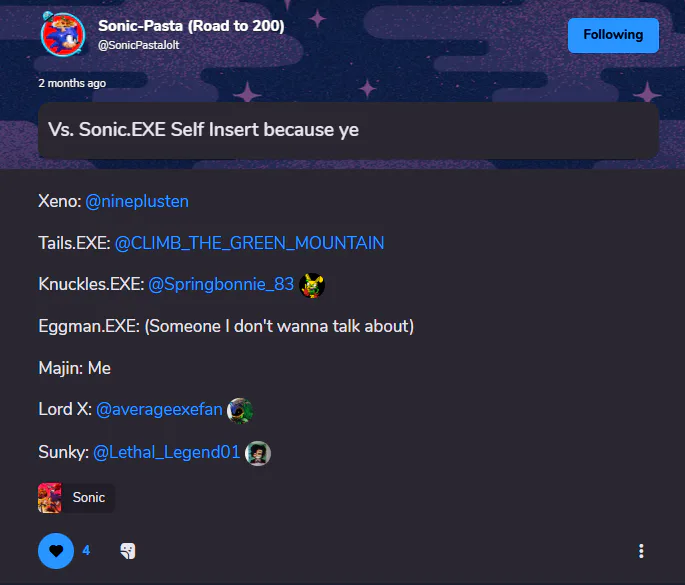Open the Sonic community tag
The height and width of the screenshot is (585, 685).
point(76,498)
